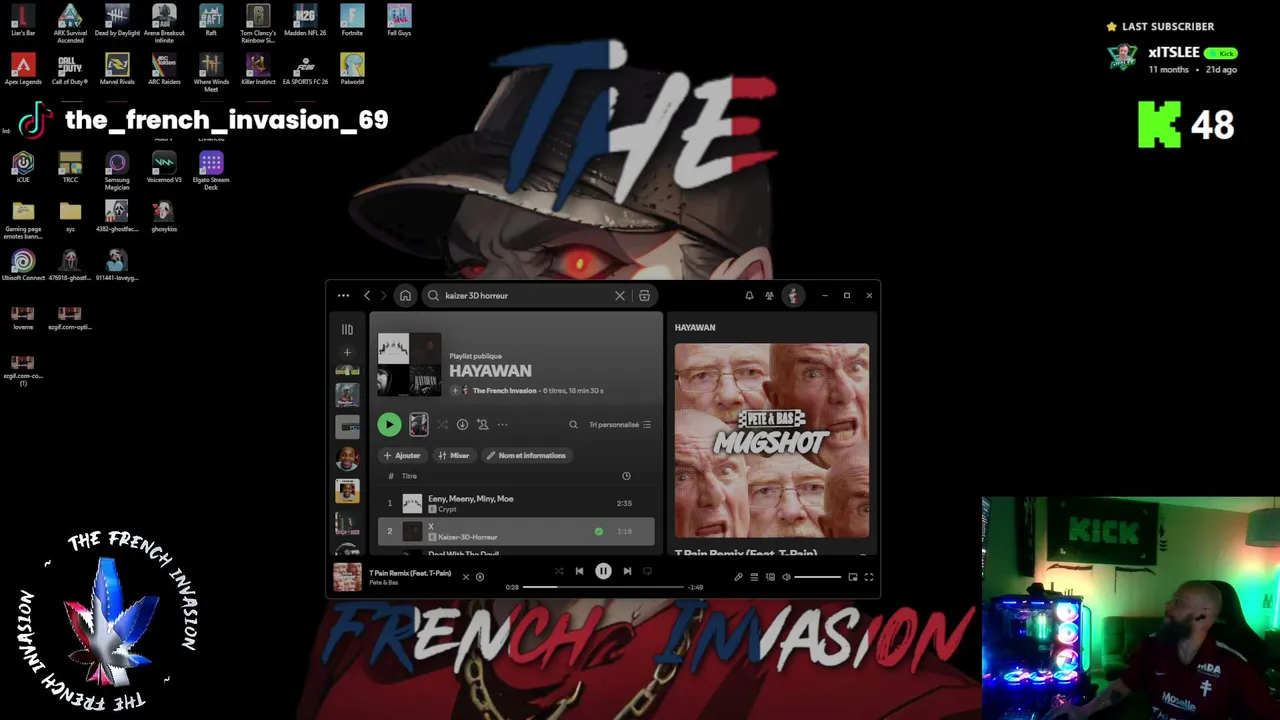Select the xyz folder on the desktop
1280x720 pixels.
[x=70, y=216]
